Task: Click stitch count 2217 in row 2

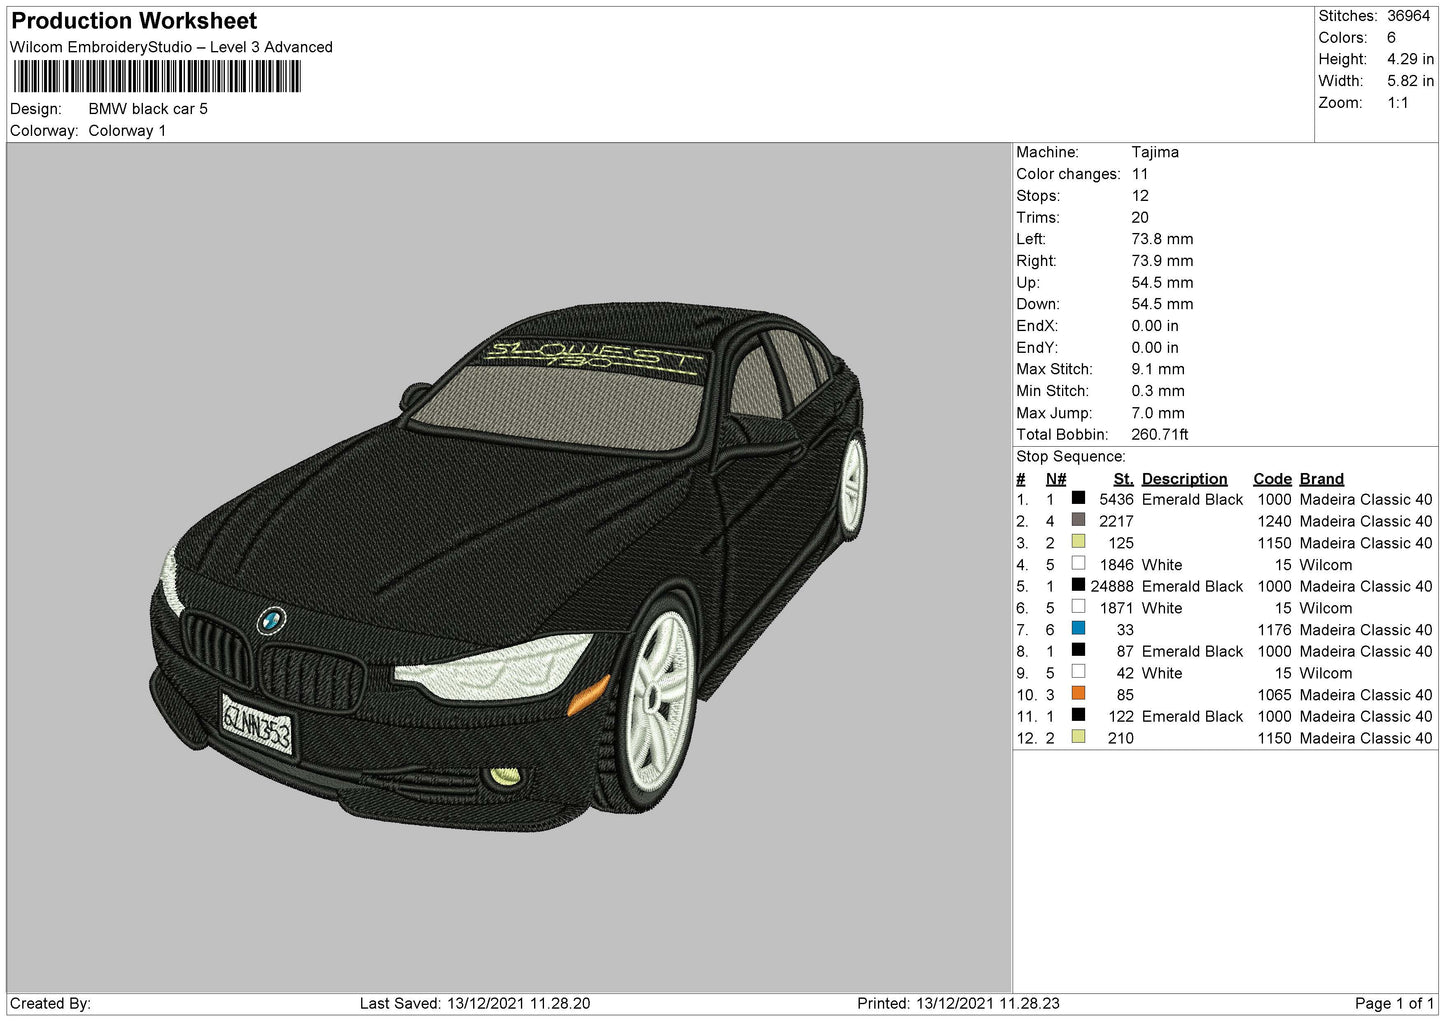Action: [x=1116, y=522]
